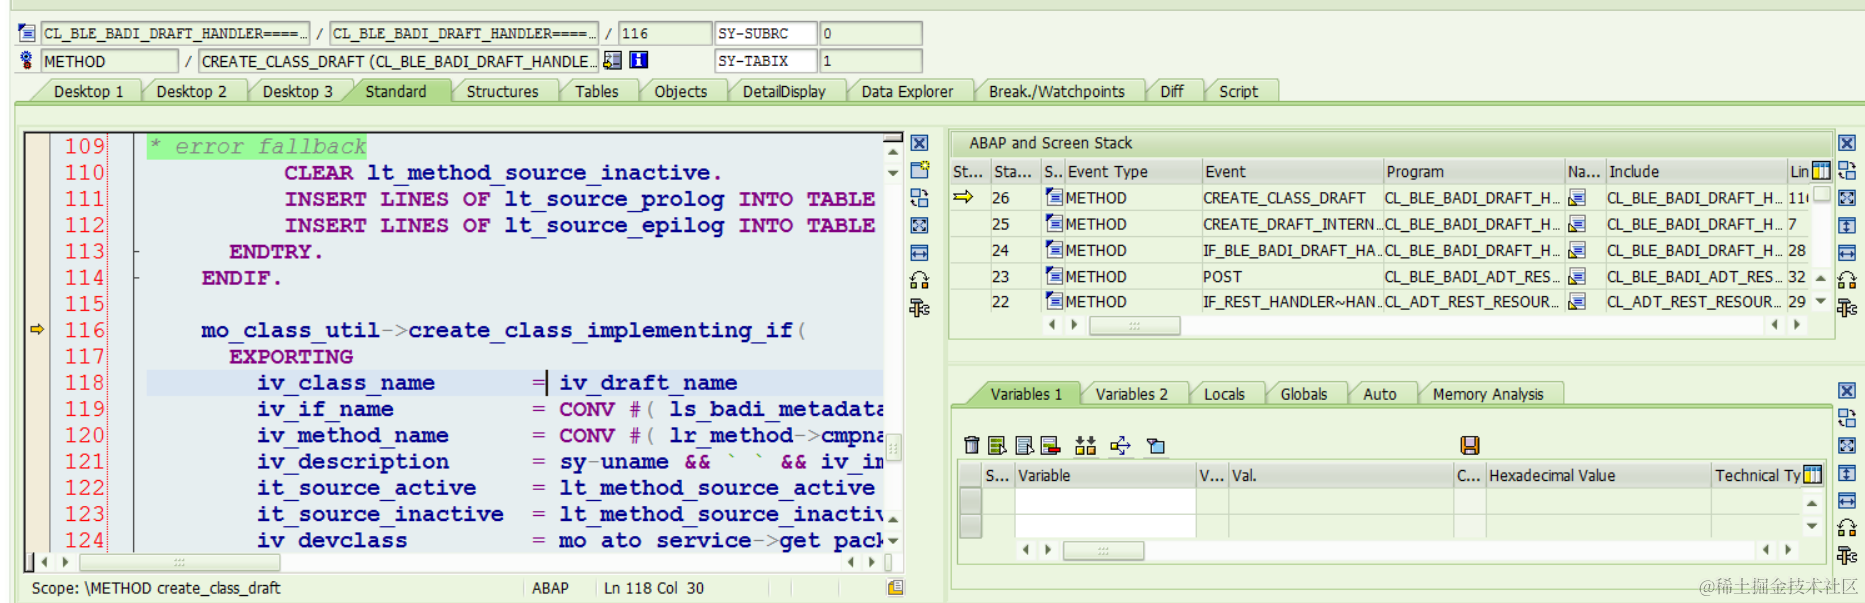Click blue info icon next to method name
The image size is (1865, 603).
[638, 61]
